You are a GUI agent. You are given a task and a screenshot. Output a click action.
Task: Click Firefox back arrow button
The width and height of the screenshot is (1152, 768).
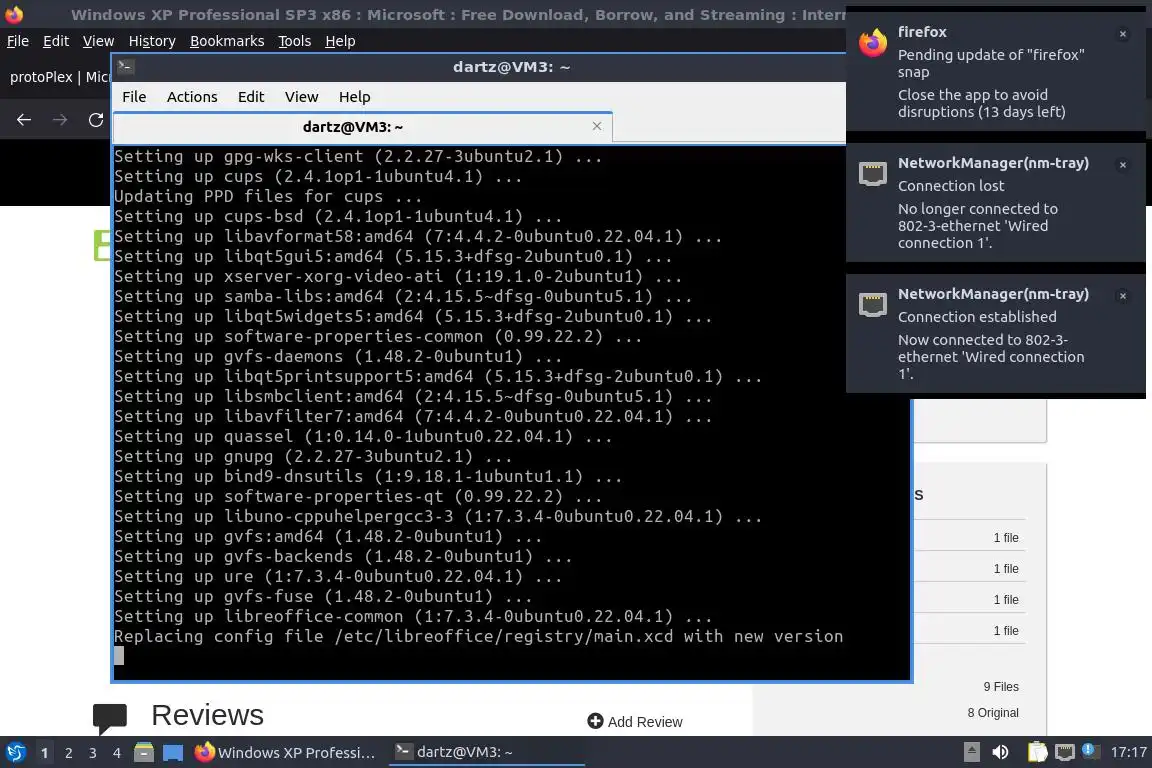pyautogui.click(x=24, y=120)
